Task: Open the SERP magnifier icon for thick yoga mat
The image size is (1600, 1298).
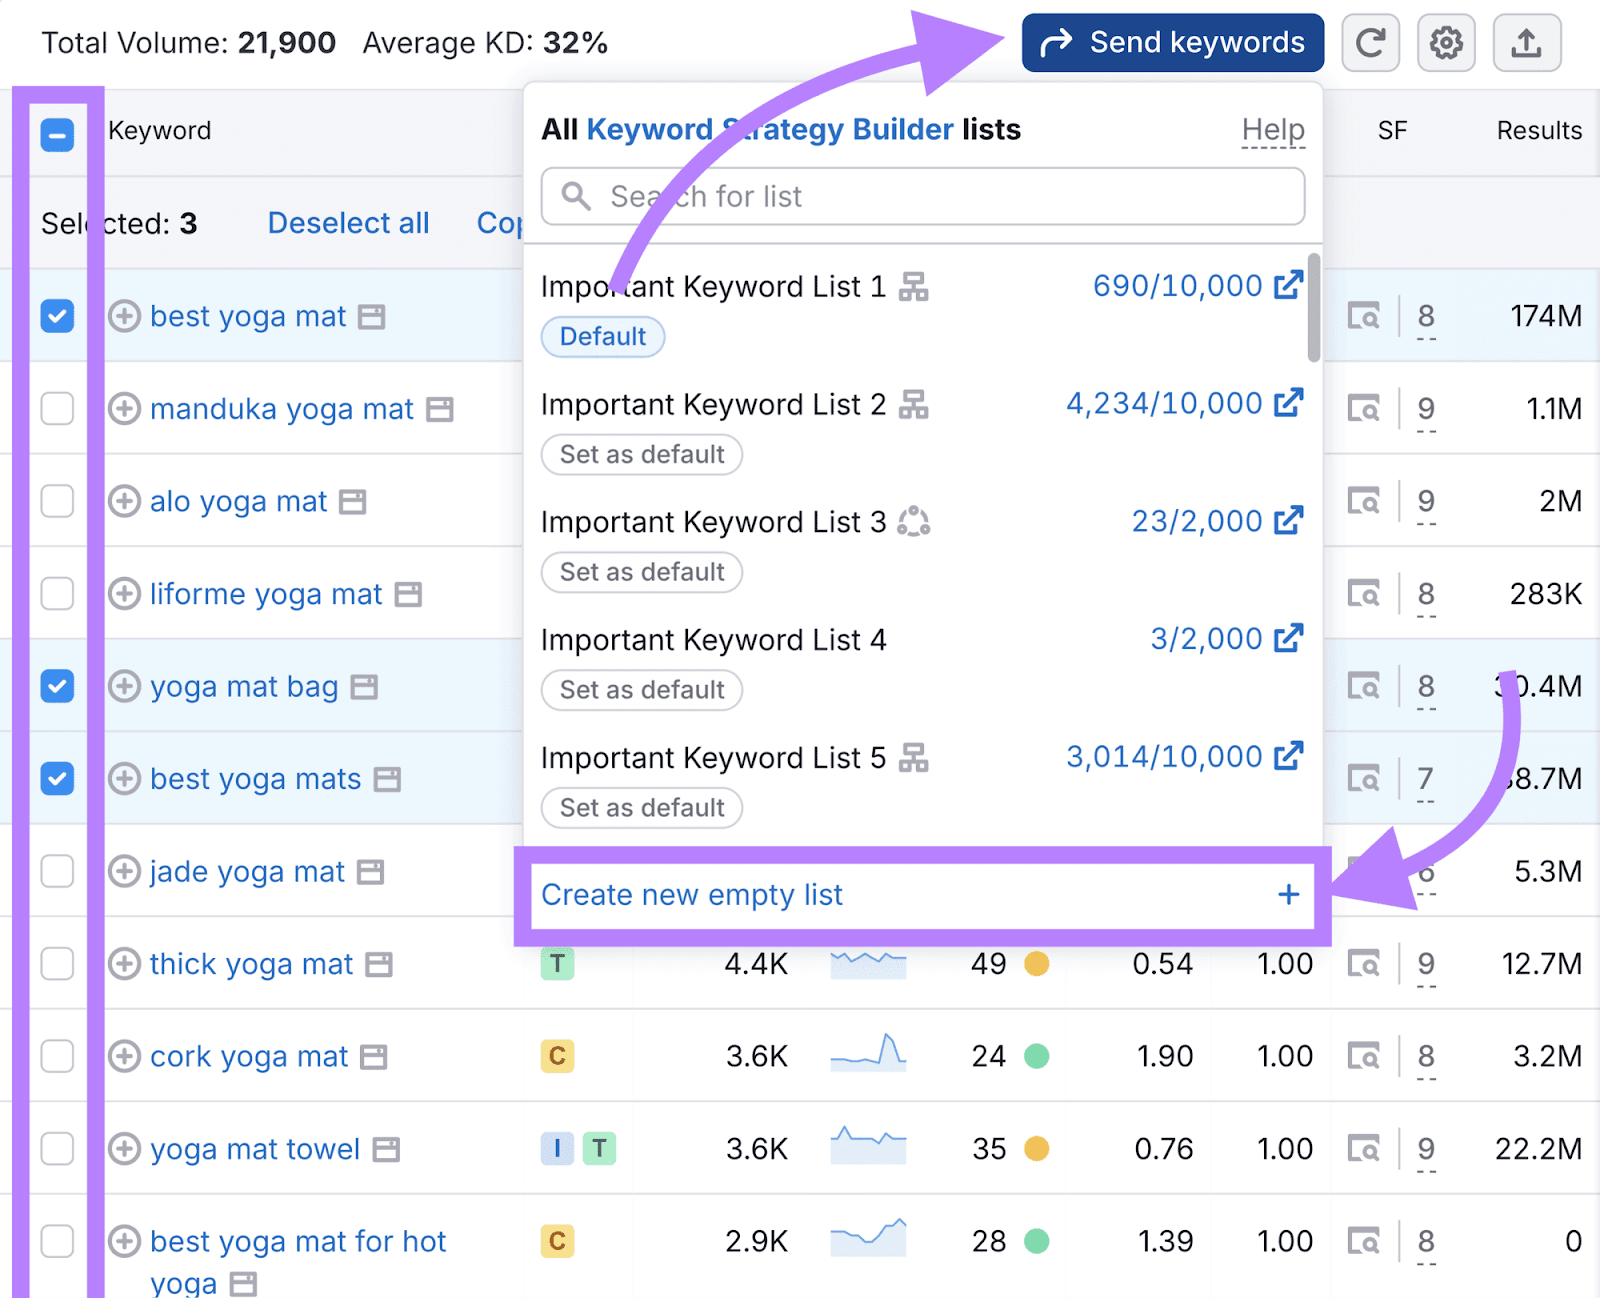Action: pyautogui.click(x=1364, y=964)
